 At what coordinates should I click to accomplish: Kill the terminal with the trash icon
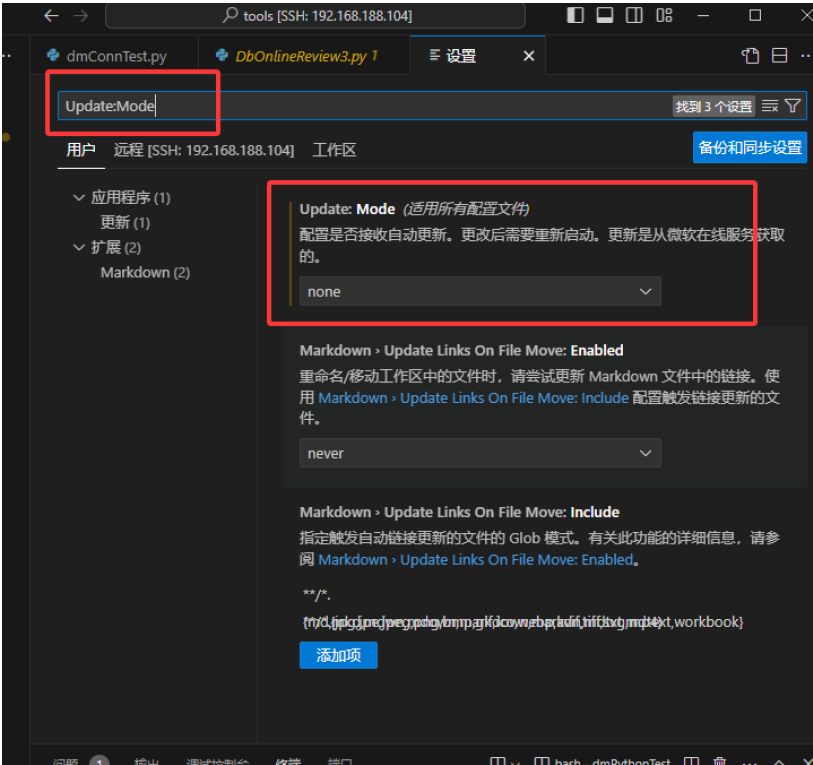click(x=720, y=761)
